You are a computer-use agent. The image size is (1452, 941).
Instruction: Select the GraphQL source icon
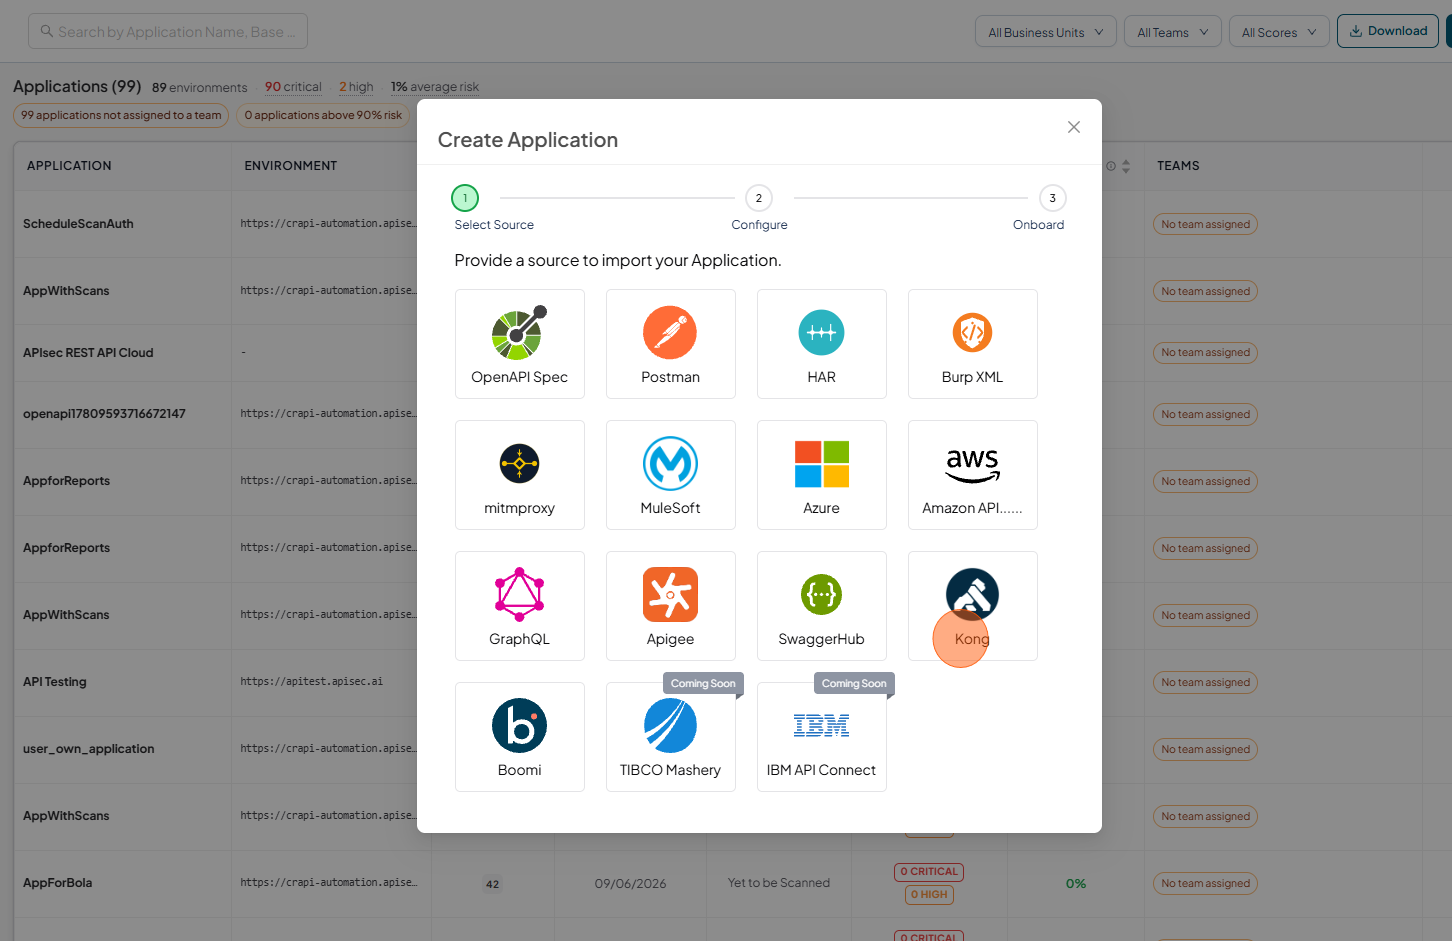pyautogui.click(x=519, y=595)
